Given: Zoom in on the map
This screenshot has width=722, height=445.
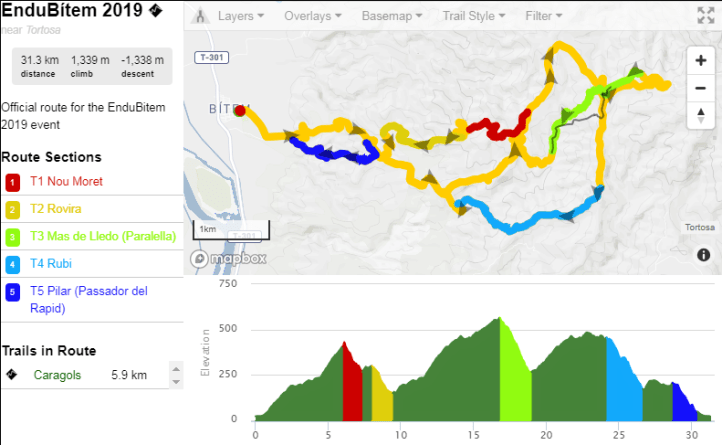Looking at the screenshot, I should click(701, 60).
